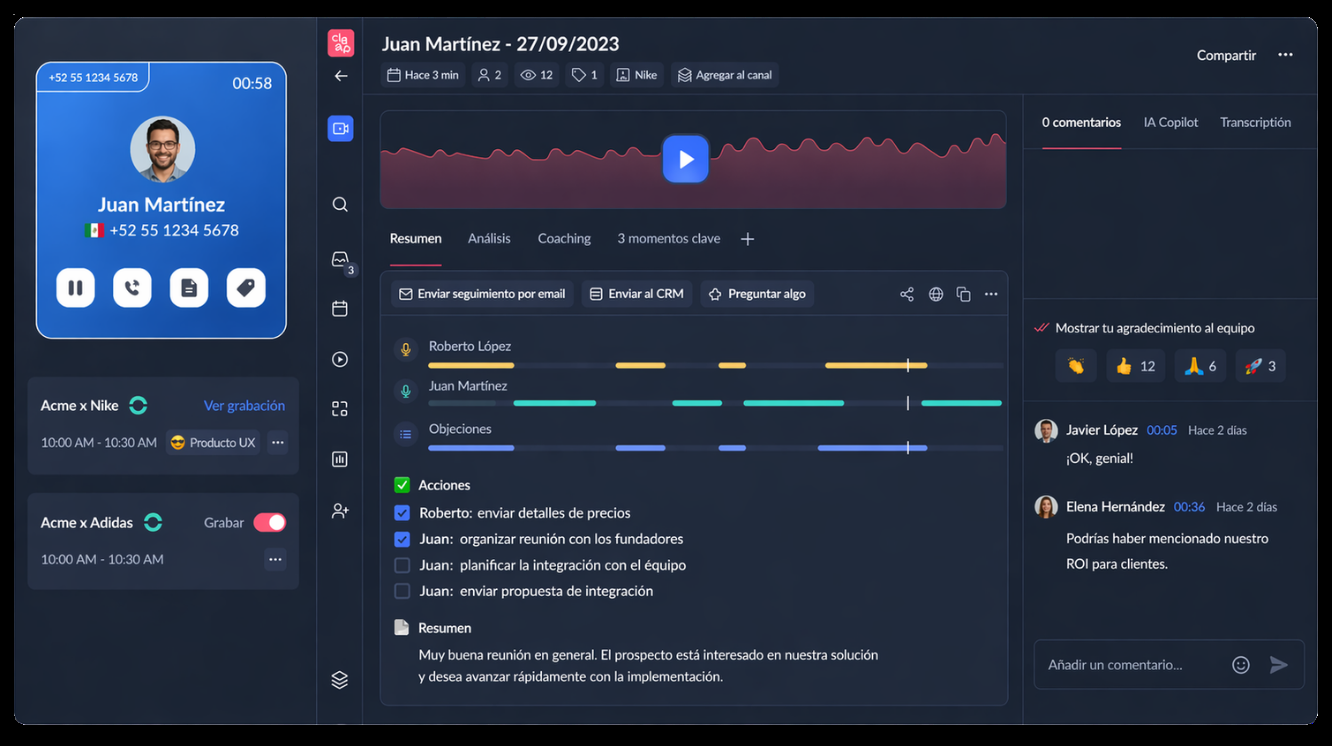Click the share icon in summary toolbar
Viewport: 1332px width, 746px height.
pos(907,294)
